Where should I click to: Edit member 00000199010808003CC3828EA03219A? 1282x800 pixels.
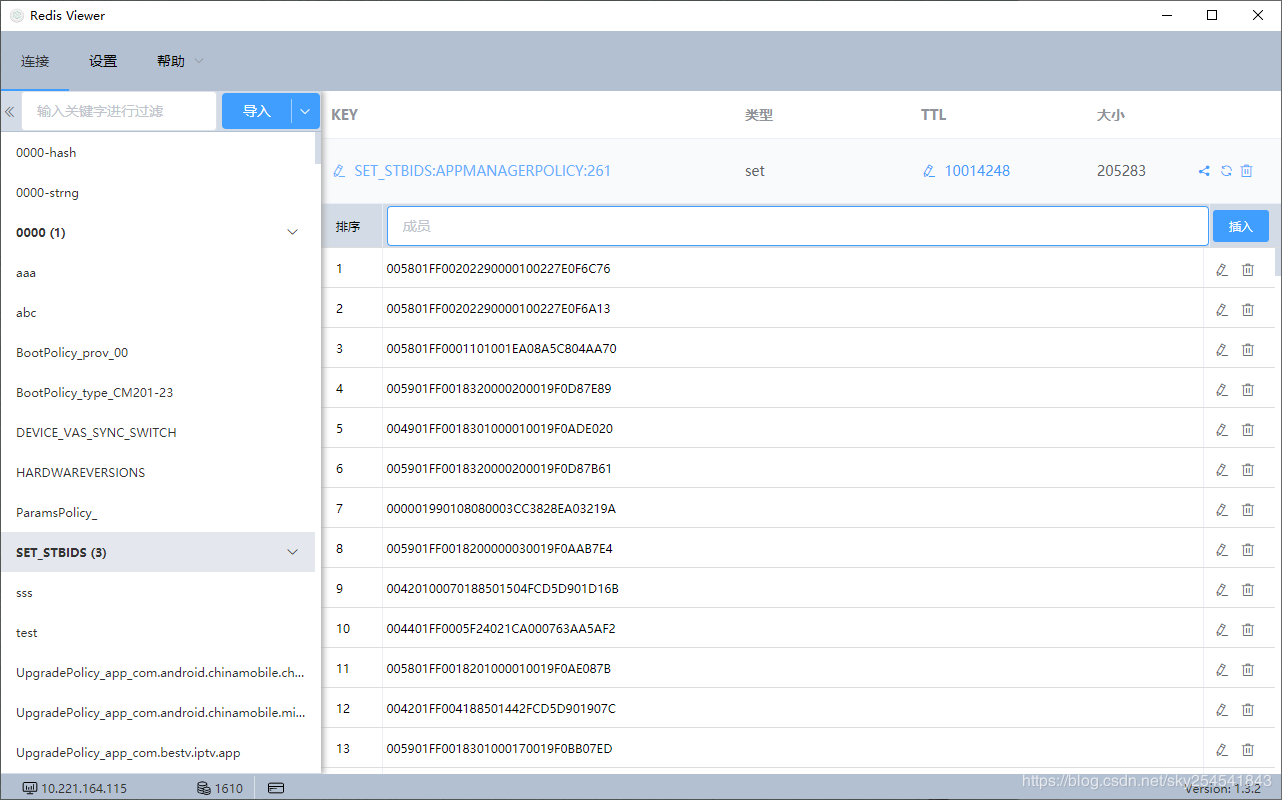[x=1221, y=509]
